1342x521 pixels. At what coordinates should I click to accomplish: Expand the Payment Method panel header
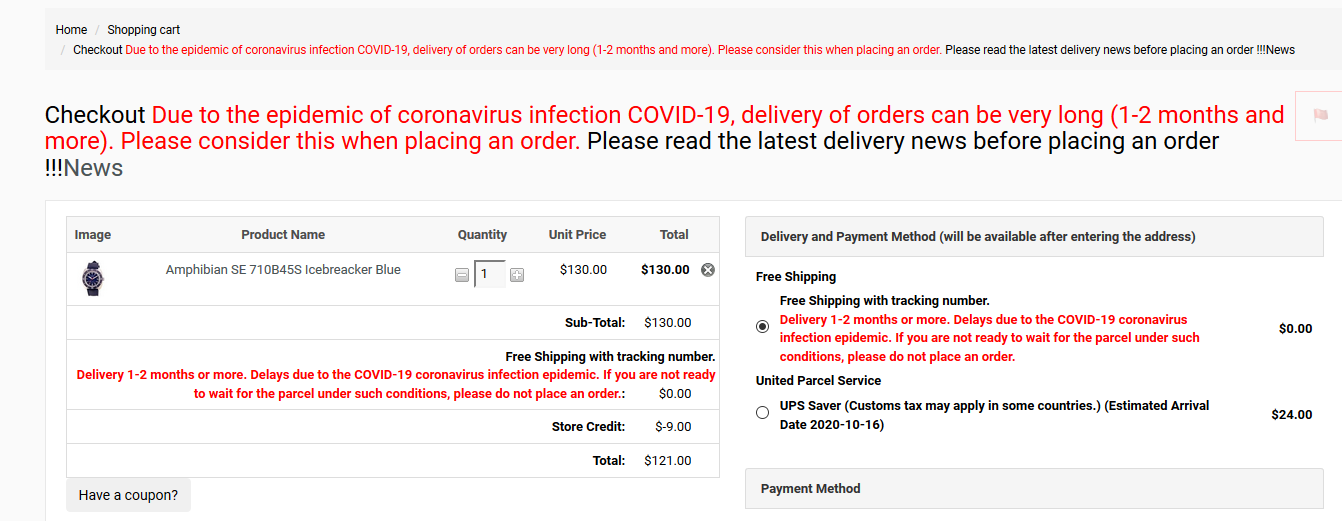[1034, 489]
